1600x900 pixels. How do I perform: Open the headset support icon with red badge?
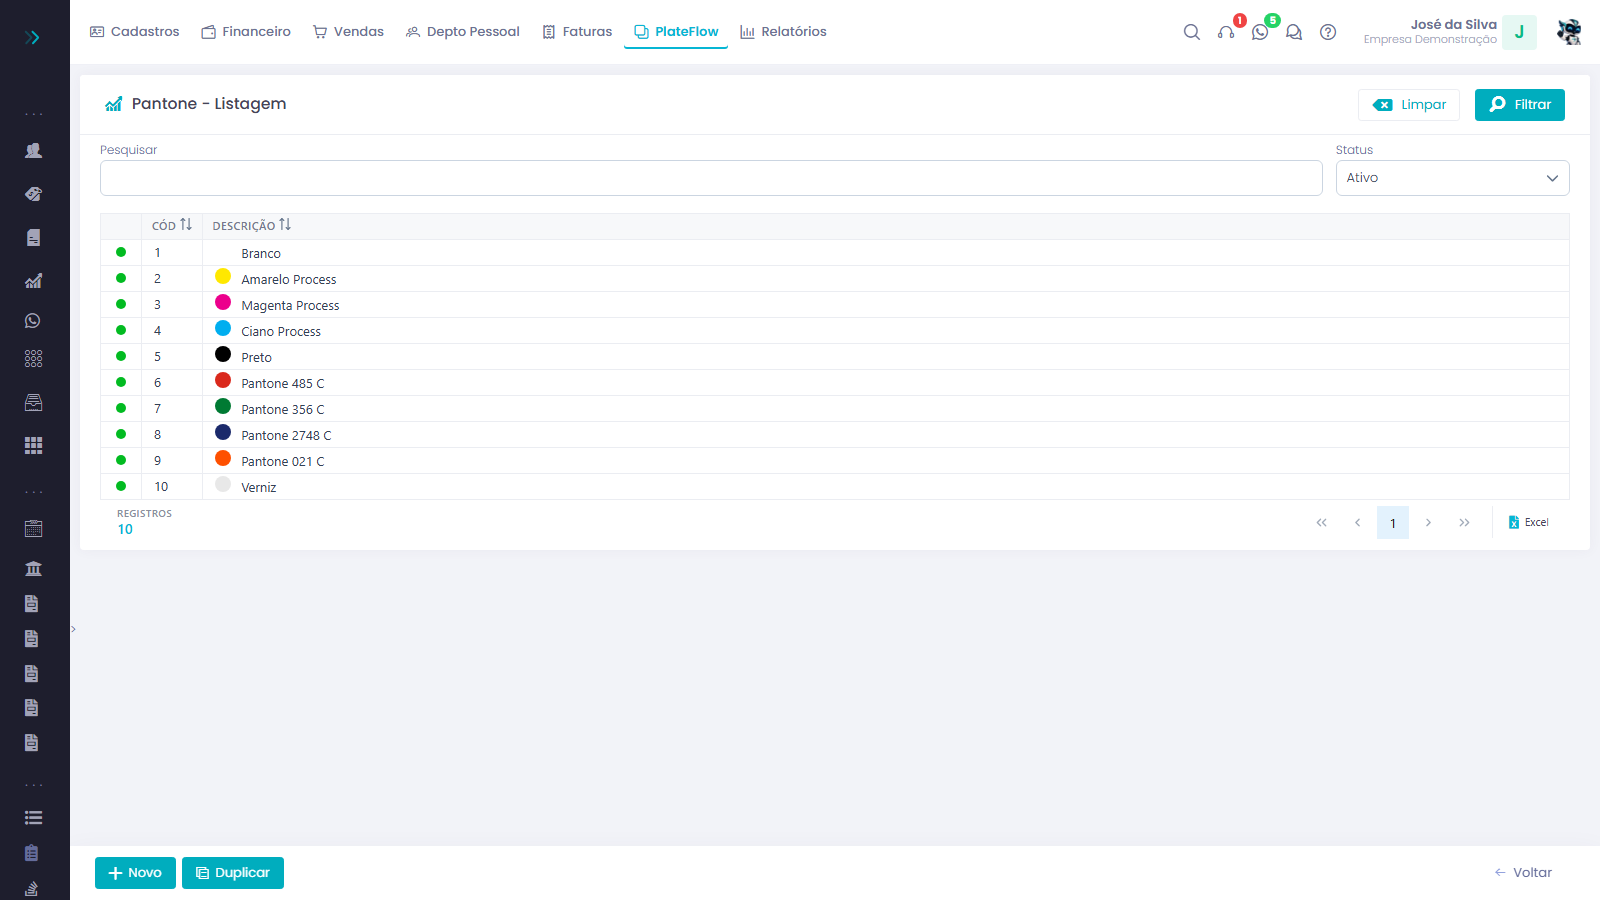pos(1226,32)
